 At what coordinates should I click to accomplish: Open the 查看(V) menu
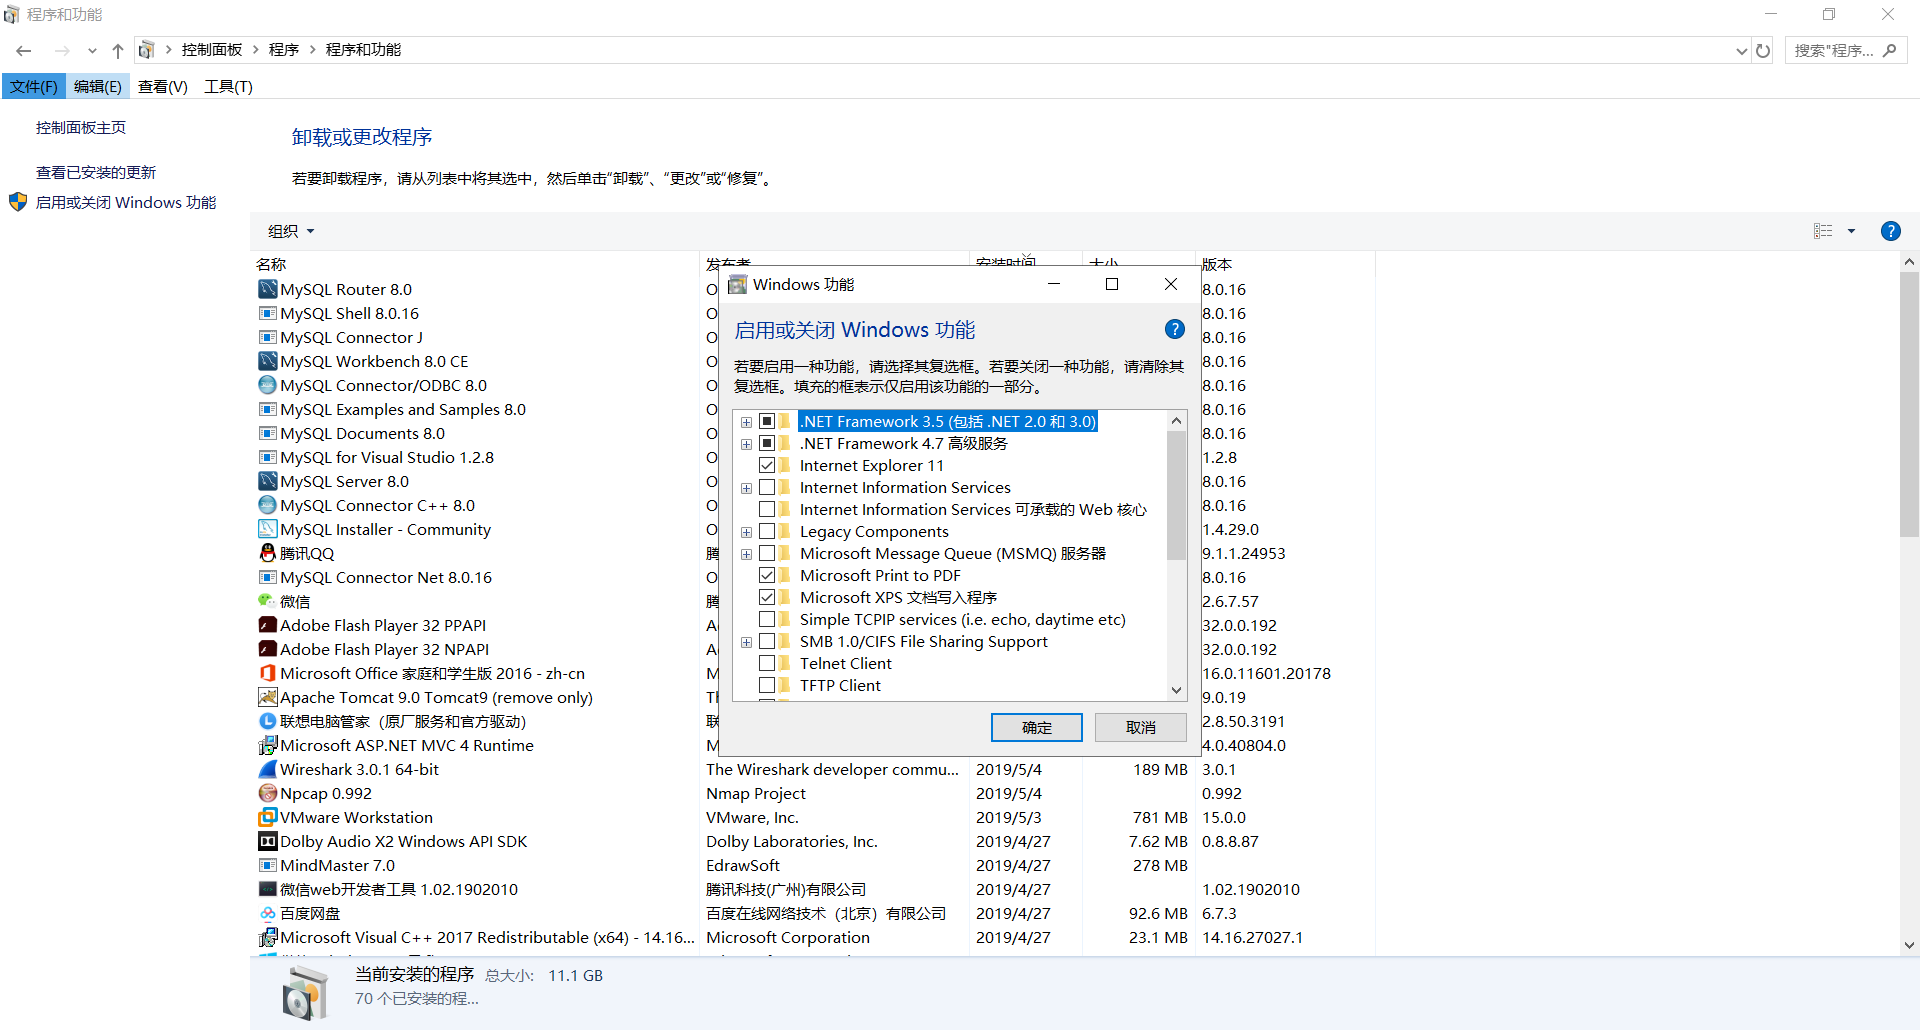coord(163,87)
